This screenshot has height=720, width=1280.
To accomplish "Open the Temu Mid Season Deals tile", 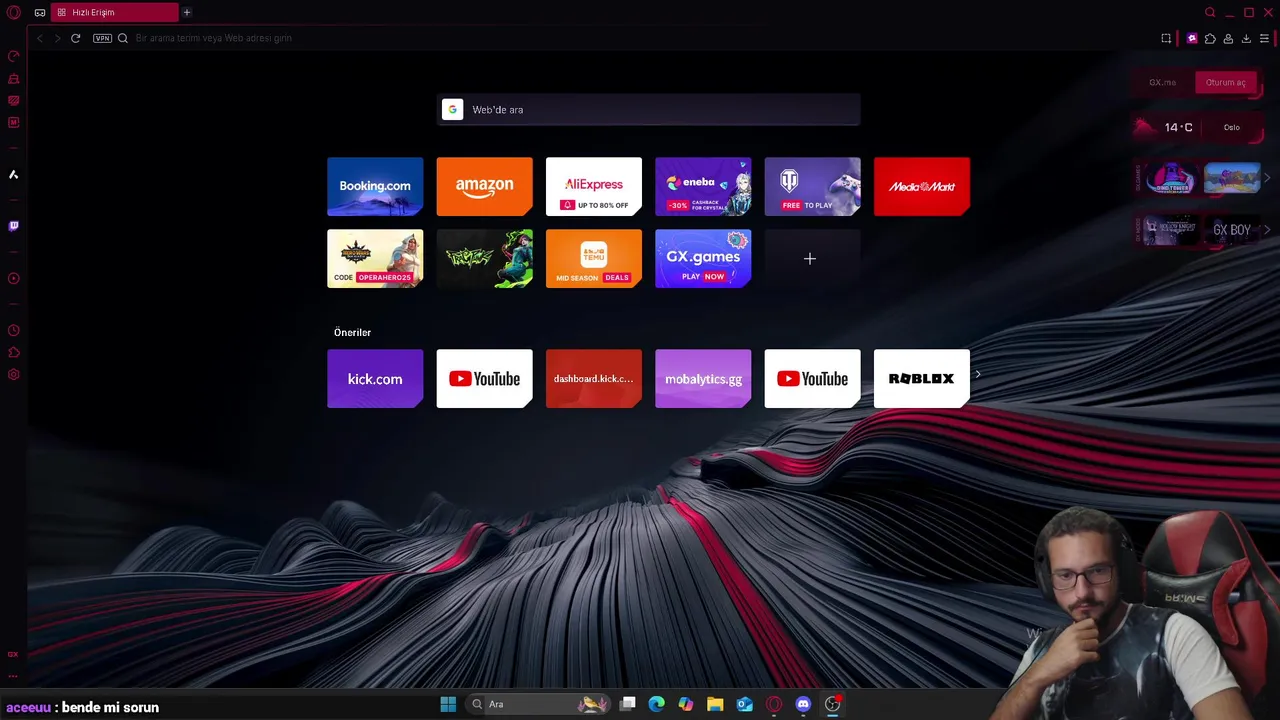I will (594, 258).
